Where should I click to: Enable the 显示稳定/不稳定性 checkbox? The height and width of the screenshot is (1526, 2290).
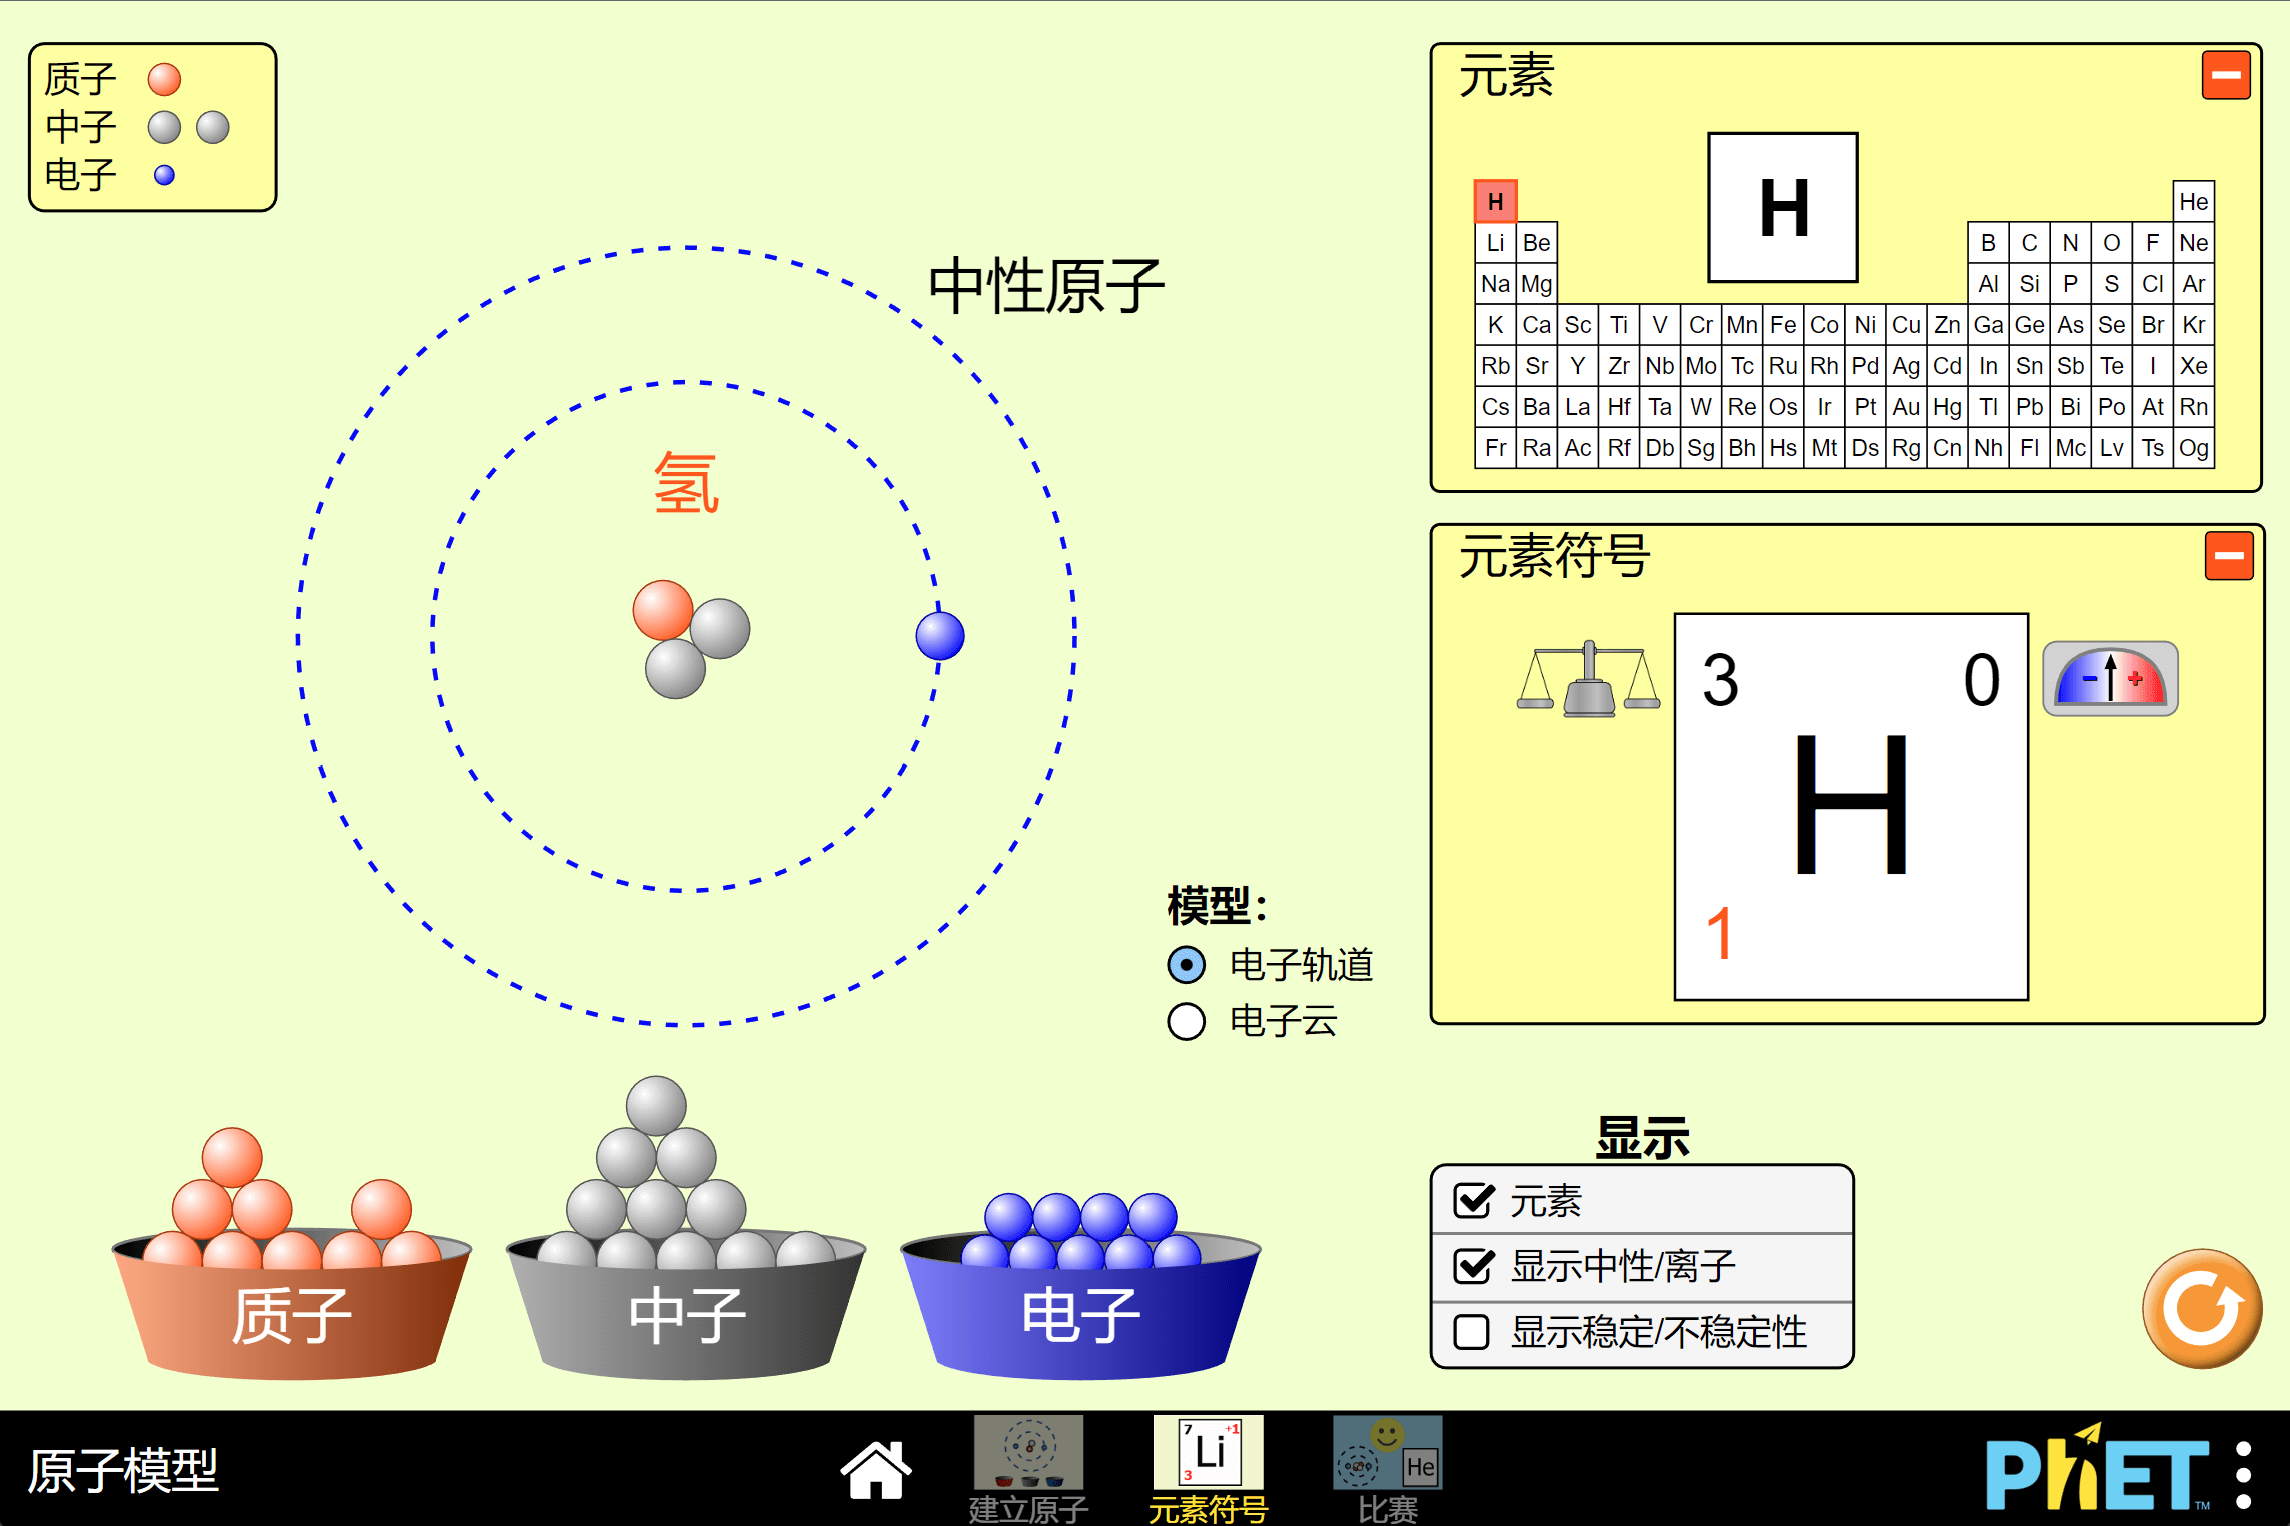[1471, 1332]
